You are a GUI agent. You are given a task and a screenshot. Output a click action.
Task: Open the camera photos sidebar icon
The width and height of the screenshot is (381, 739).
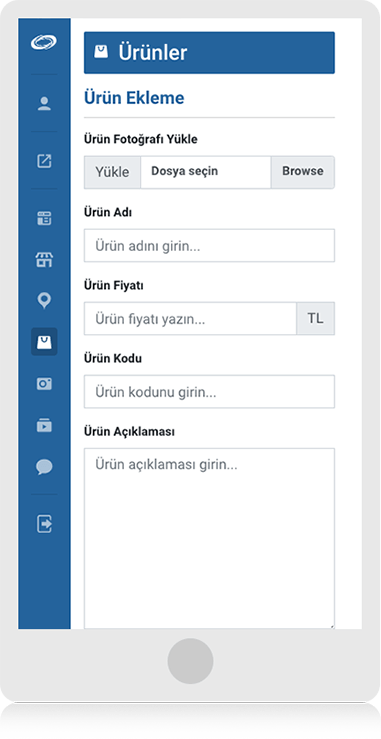(44, 384)
